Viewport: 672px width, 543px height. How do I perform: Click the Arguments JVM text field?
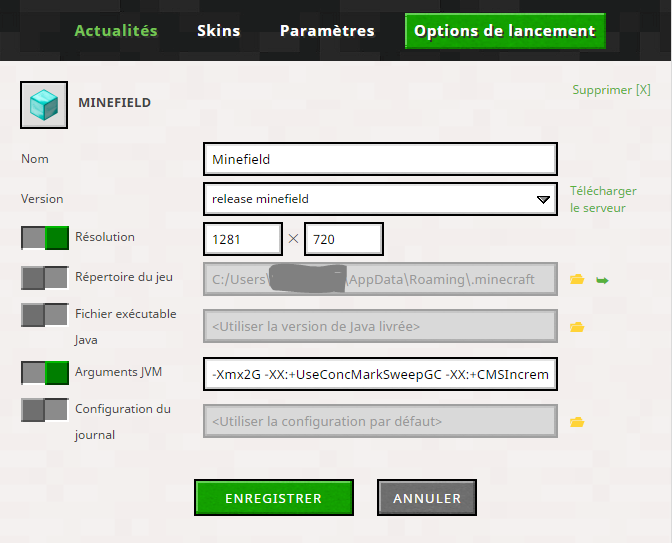pos(380,374)
